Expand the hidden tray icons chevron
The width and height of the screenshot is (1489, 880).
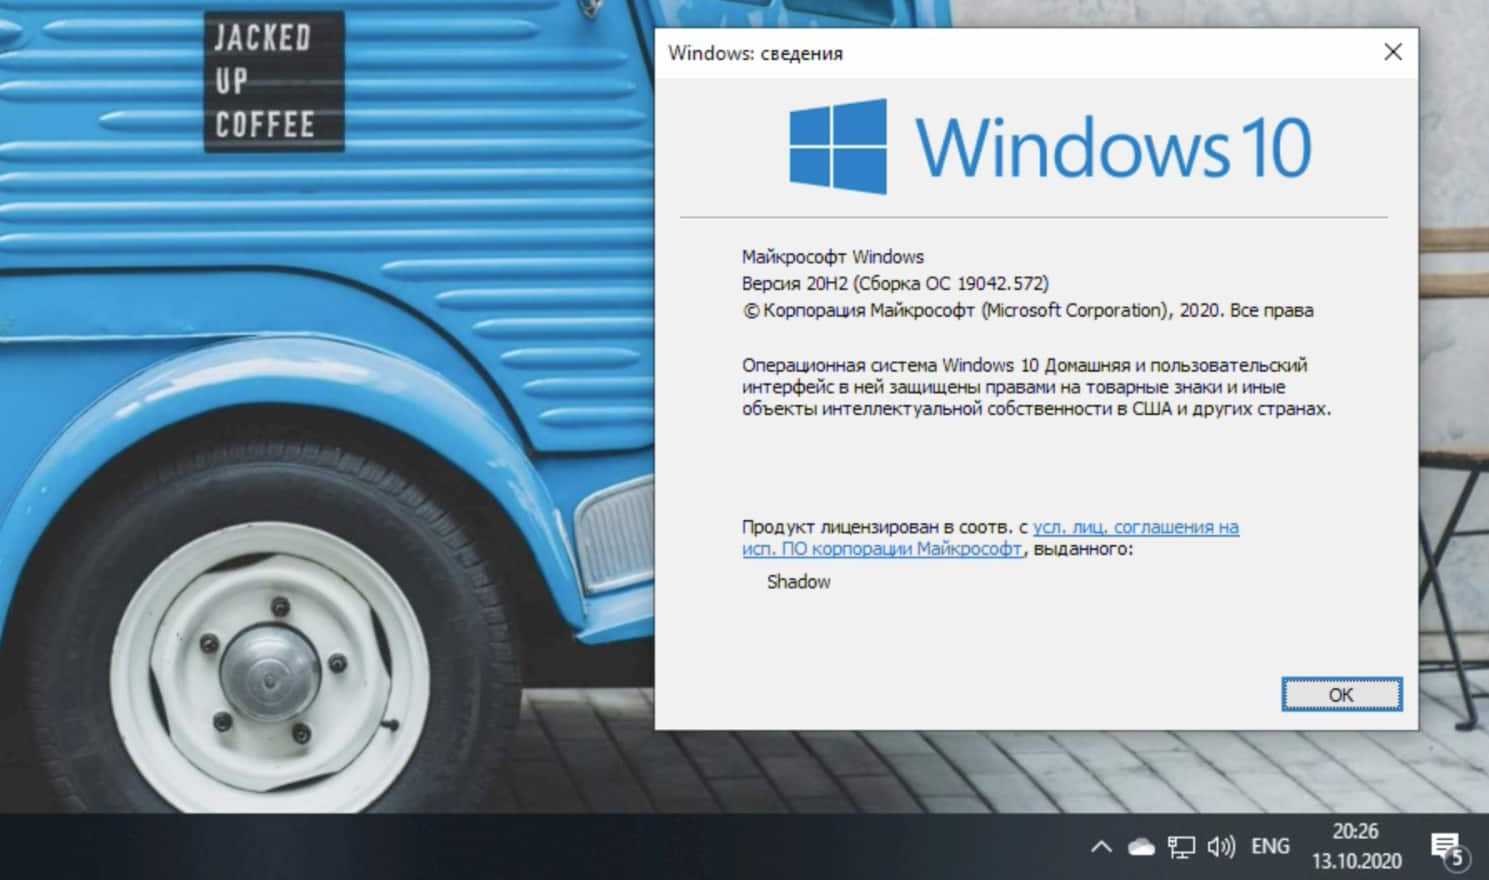tap(1101, 847)
